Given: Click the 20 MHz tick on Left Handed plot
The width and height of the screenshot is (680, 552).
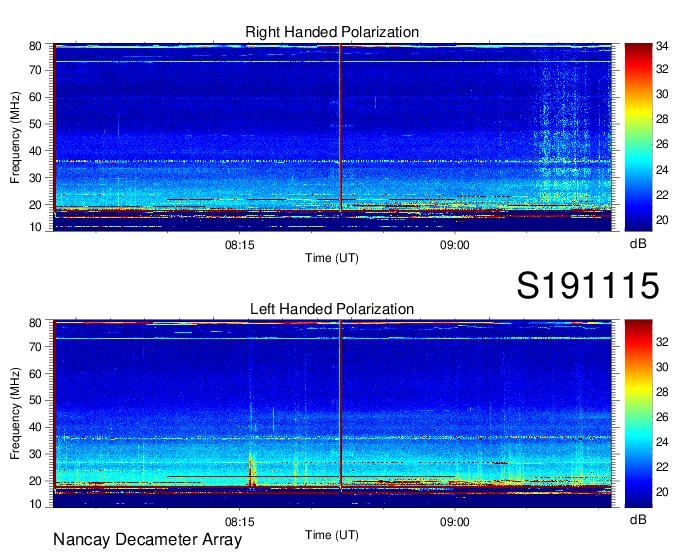Looking at the screenshot, I should coord(35,481).
